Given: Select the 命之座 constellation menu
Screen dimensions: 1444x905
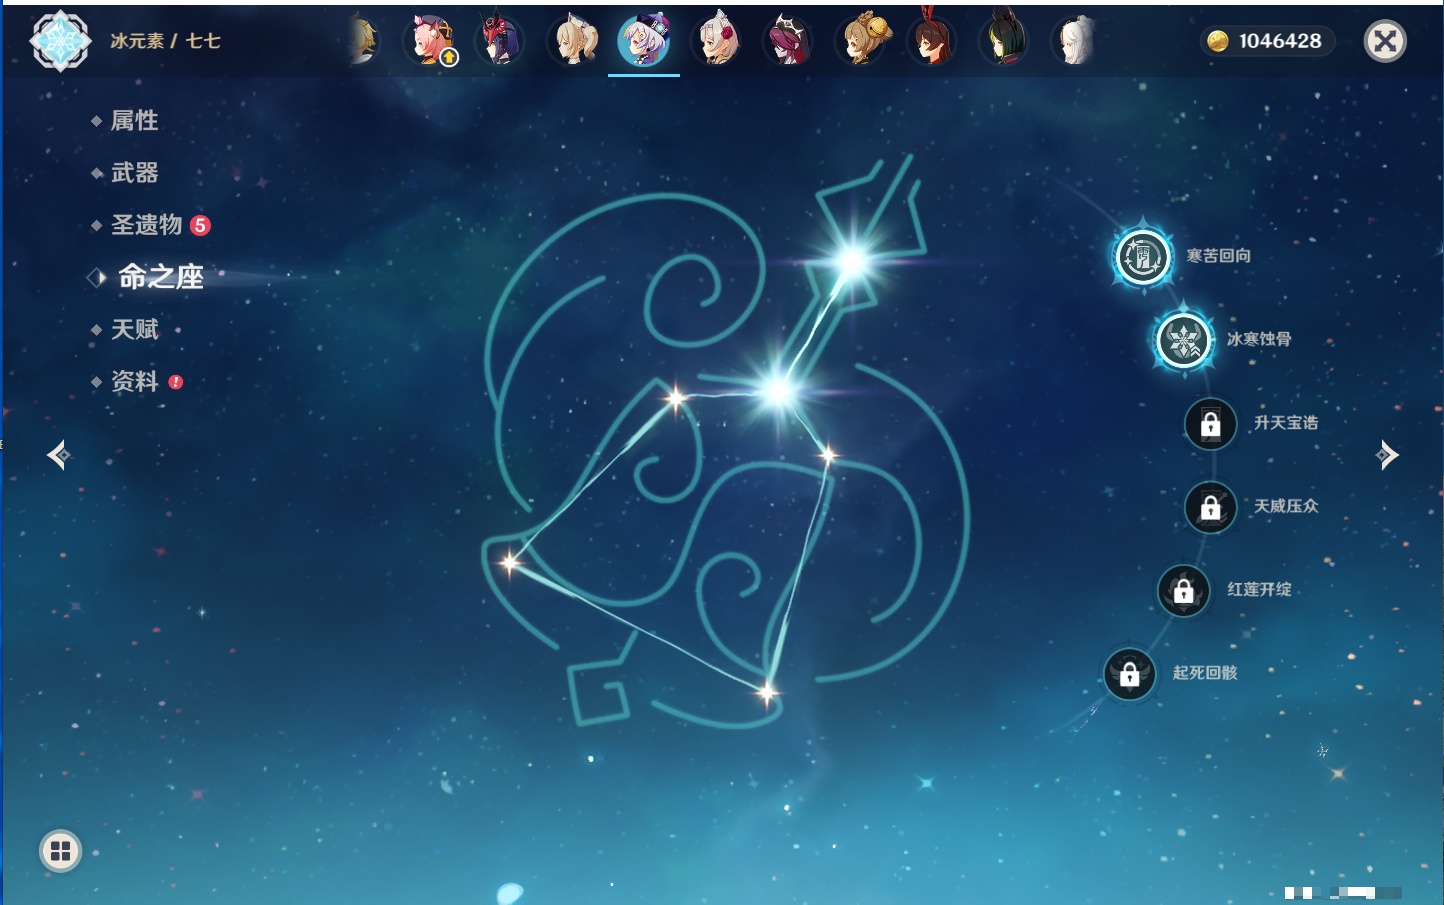Looking at the screenshot, I should coord(161,277).
